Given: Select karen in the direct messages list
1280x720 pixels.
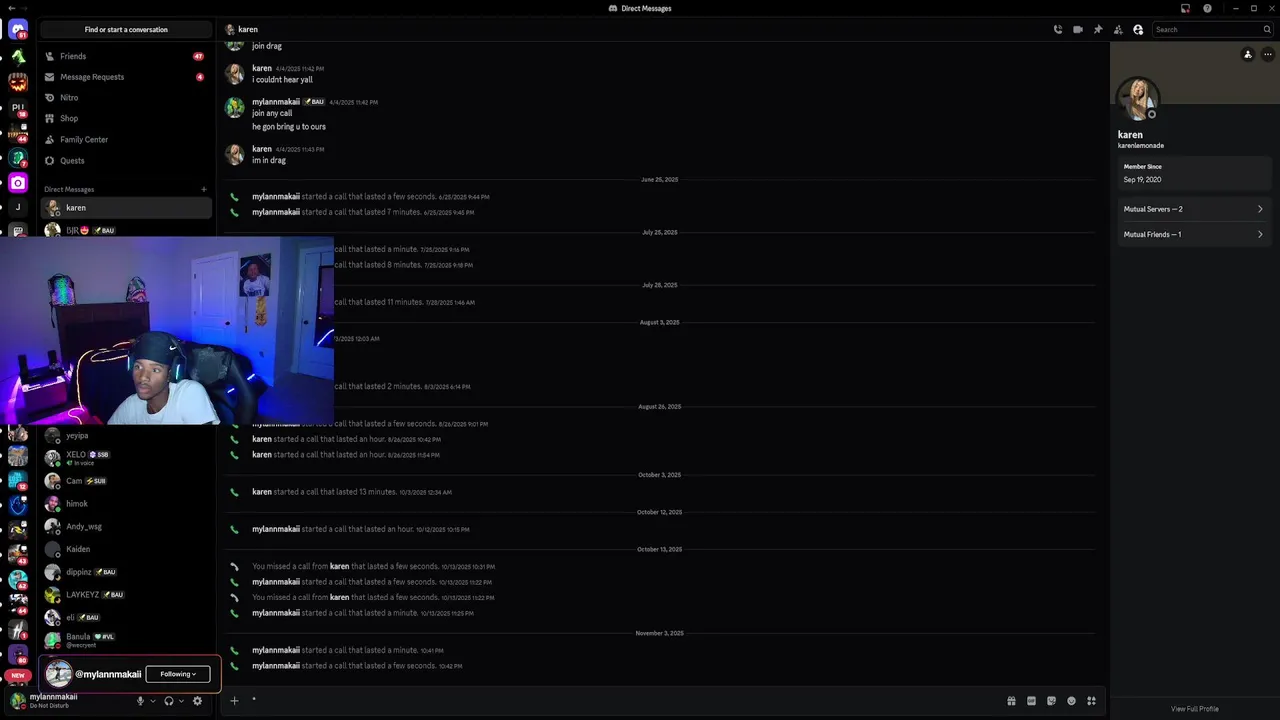Looking at the screenshot, I should 126,208.
